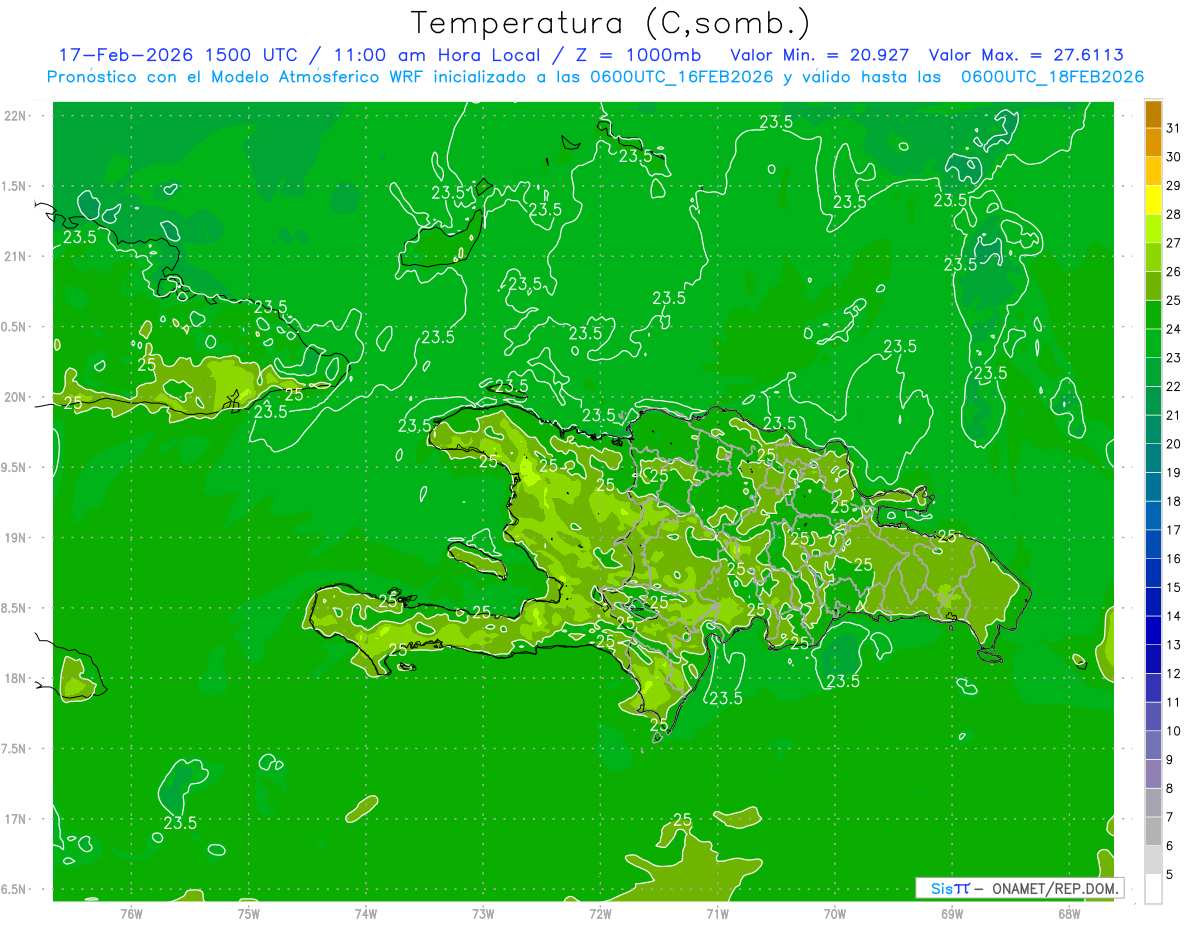Click the "17N" latitude axis label
The image size is (1200, 927).
click(x=15, y=819)
